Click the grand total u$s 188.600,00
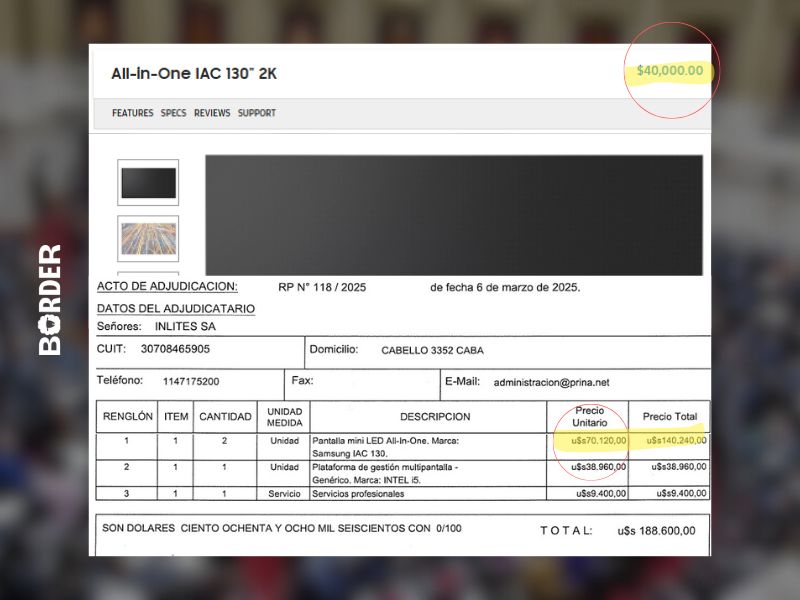 [x=656, y=531]
